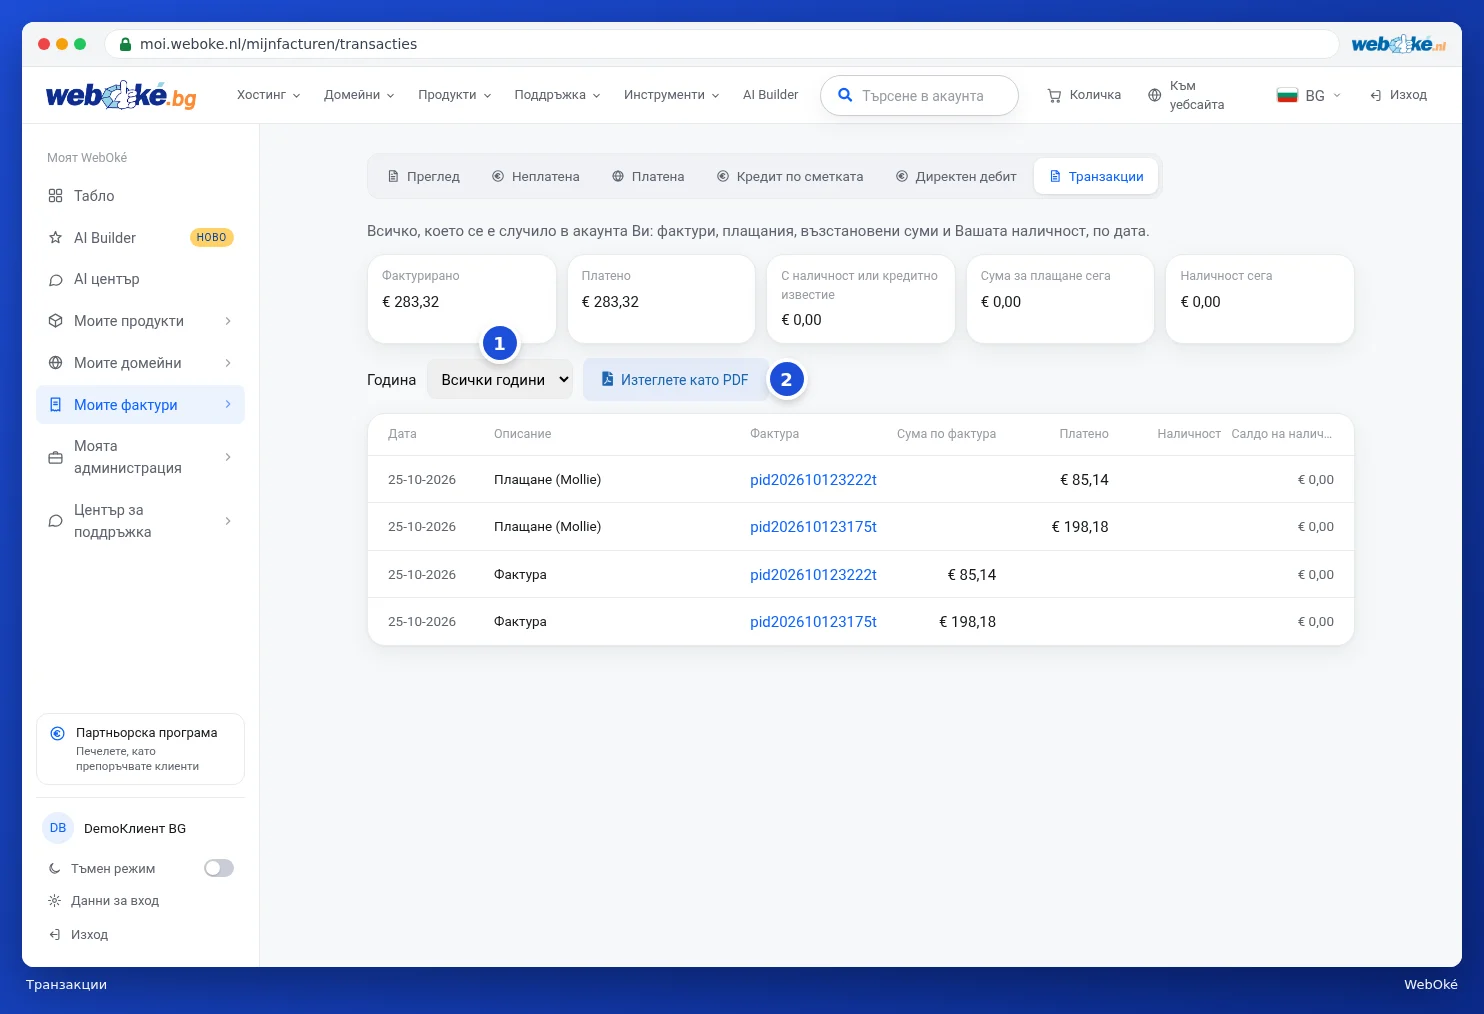Screen dimensions: 1484x1014
Task: Click the € 198,18 amount in Фактура row
Action: (967, 622)
